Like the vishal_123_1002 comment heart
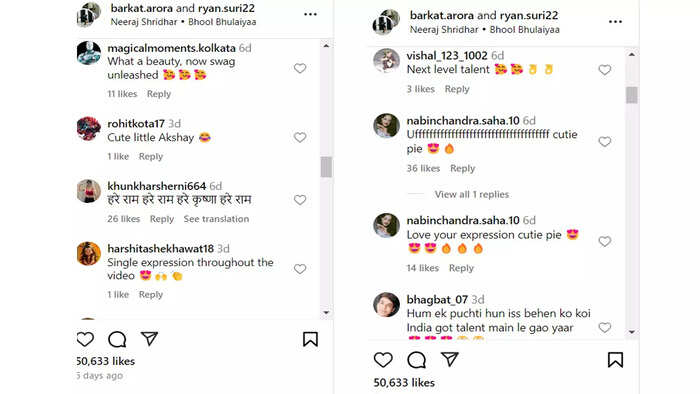 point(604,70)
